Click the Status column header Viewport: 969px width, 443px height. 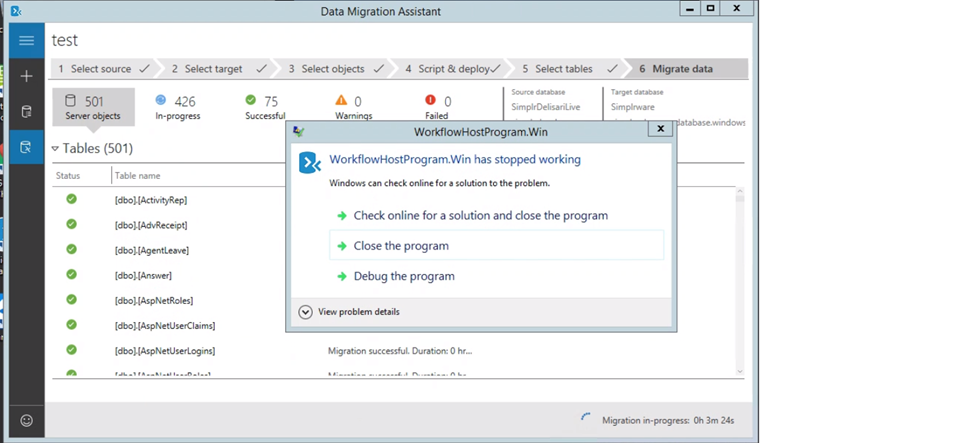[x=68, y=175]
